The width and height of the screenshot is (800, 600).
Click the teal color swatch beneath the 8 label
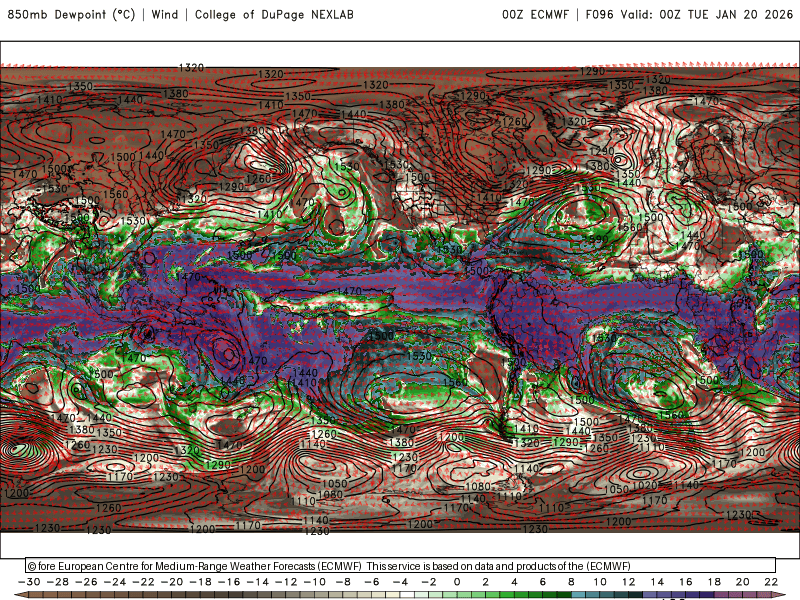pyautogui.click(x=579, y=595)
